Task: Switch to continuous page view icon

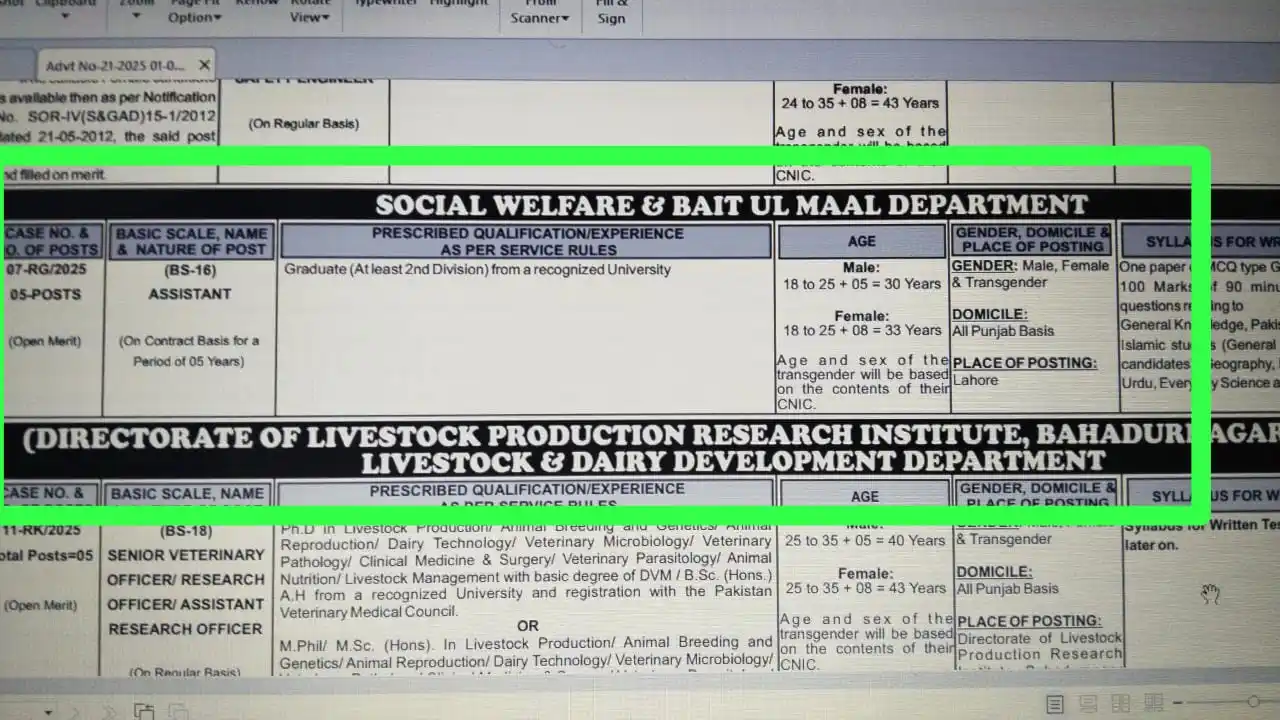Action: [x=1088, y=704]
